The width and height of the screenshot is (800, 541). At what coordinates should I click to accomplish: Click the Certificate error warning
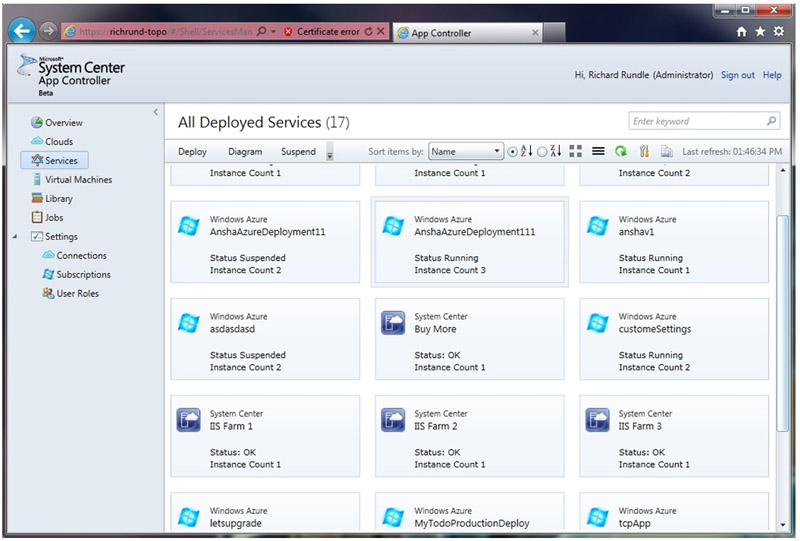coord(322,32)
